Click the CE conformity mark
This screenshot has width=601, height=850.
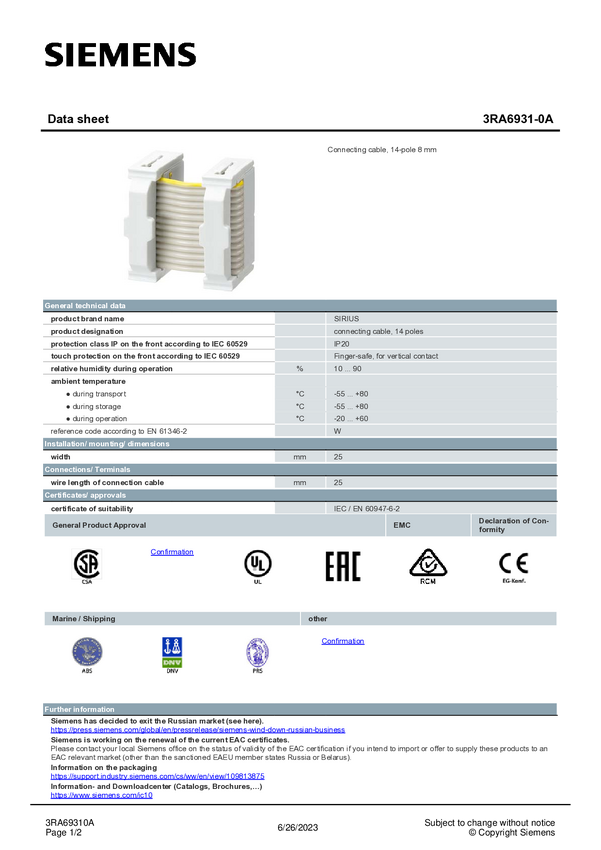pos(513,566)
